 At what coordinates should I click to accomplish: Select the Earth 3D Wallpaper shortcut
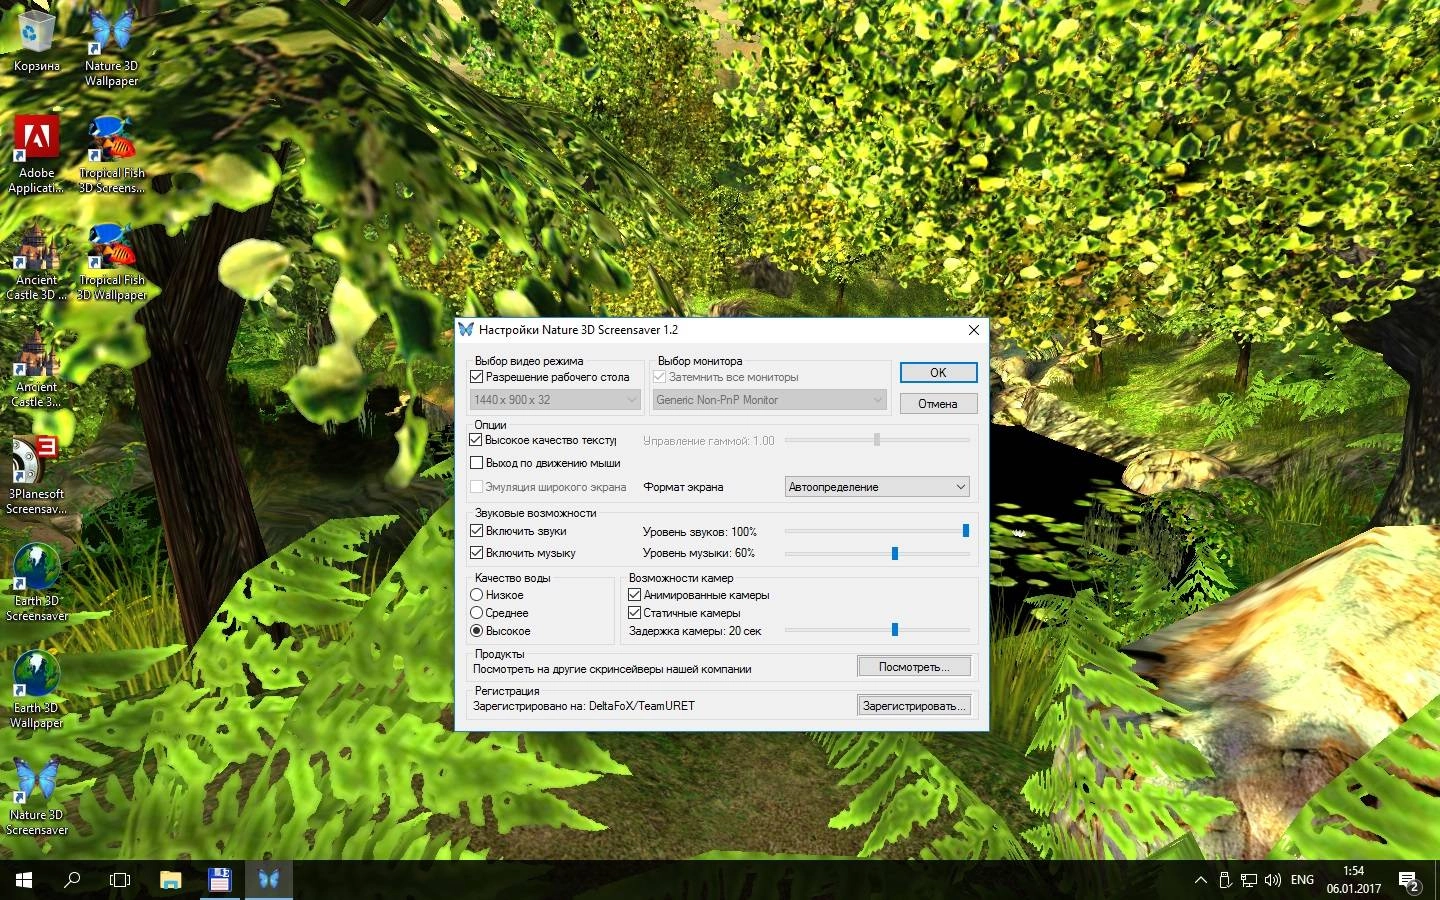pos(37,689)
